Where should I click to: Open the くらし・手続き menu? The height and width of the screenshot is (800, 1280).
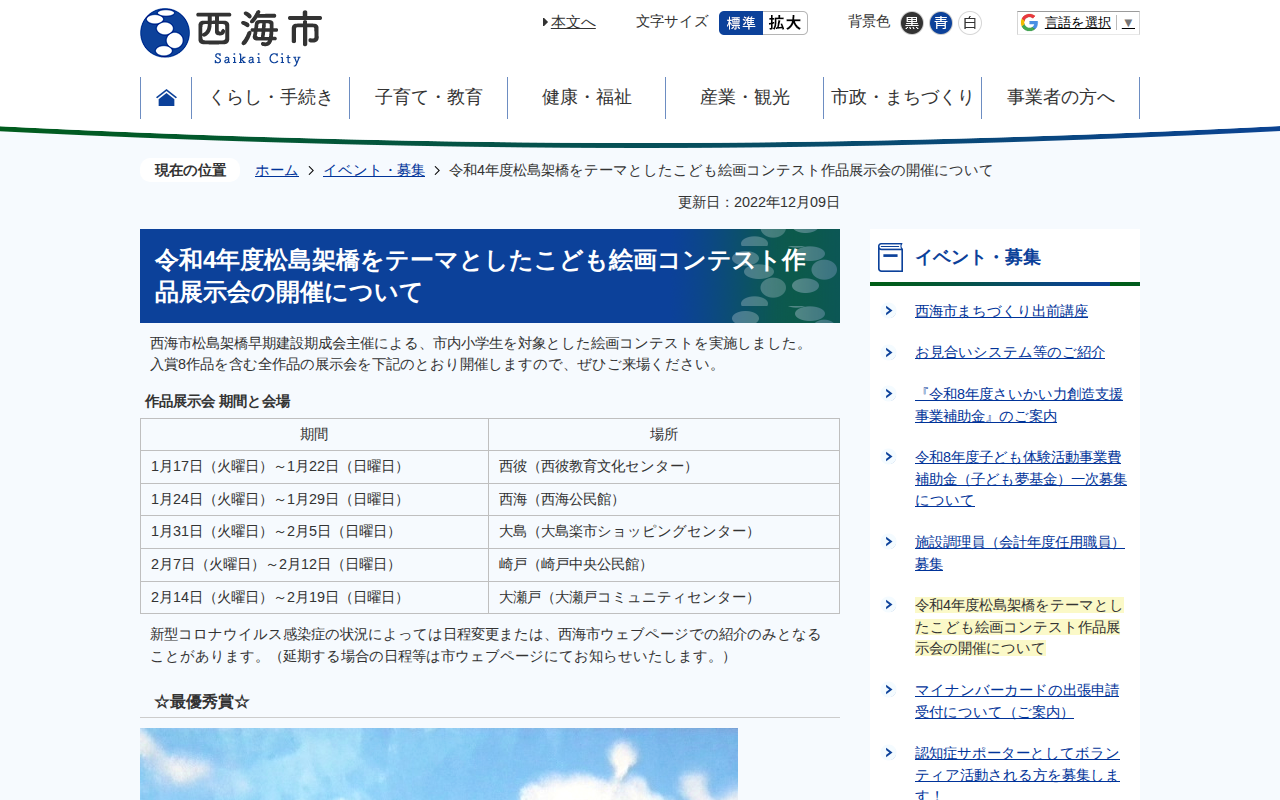coord(271,98)
